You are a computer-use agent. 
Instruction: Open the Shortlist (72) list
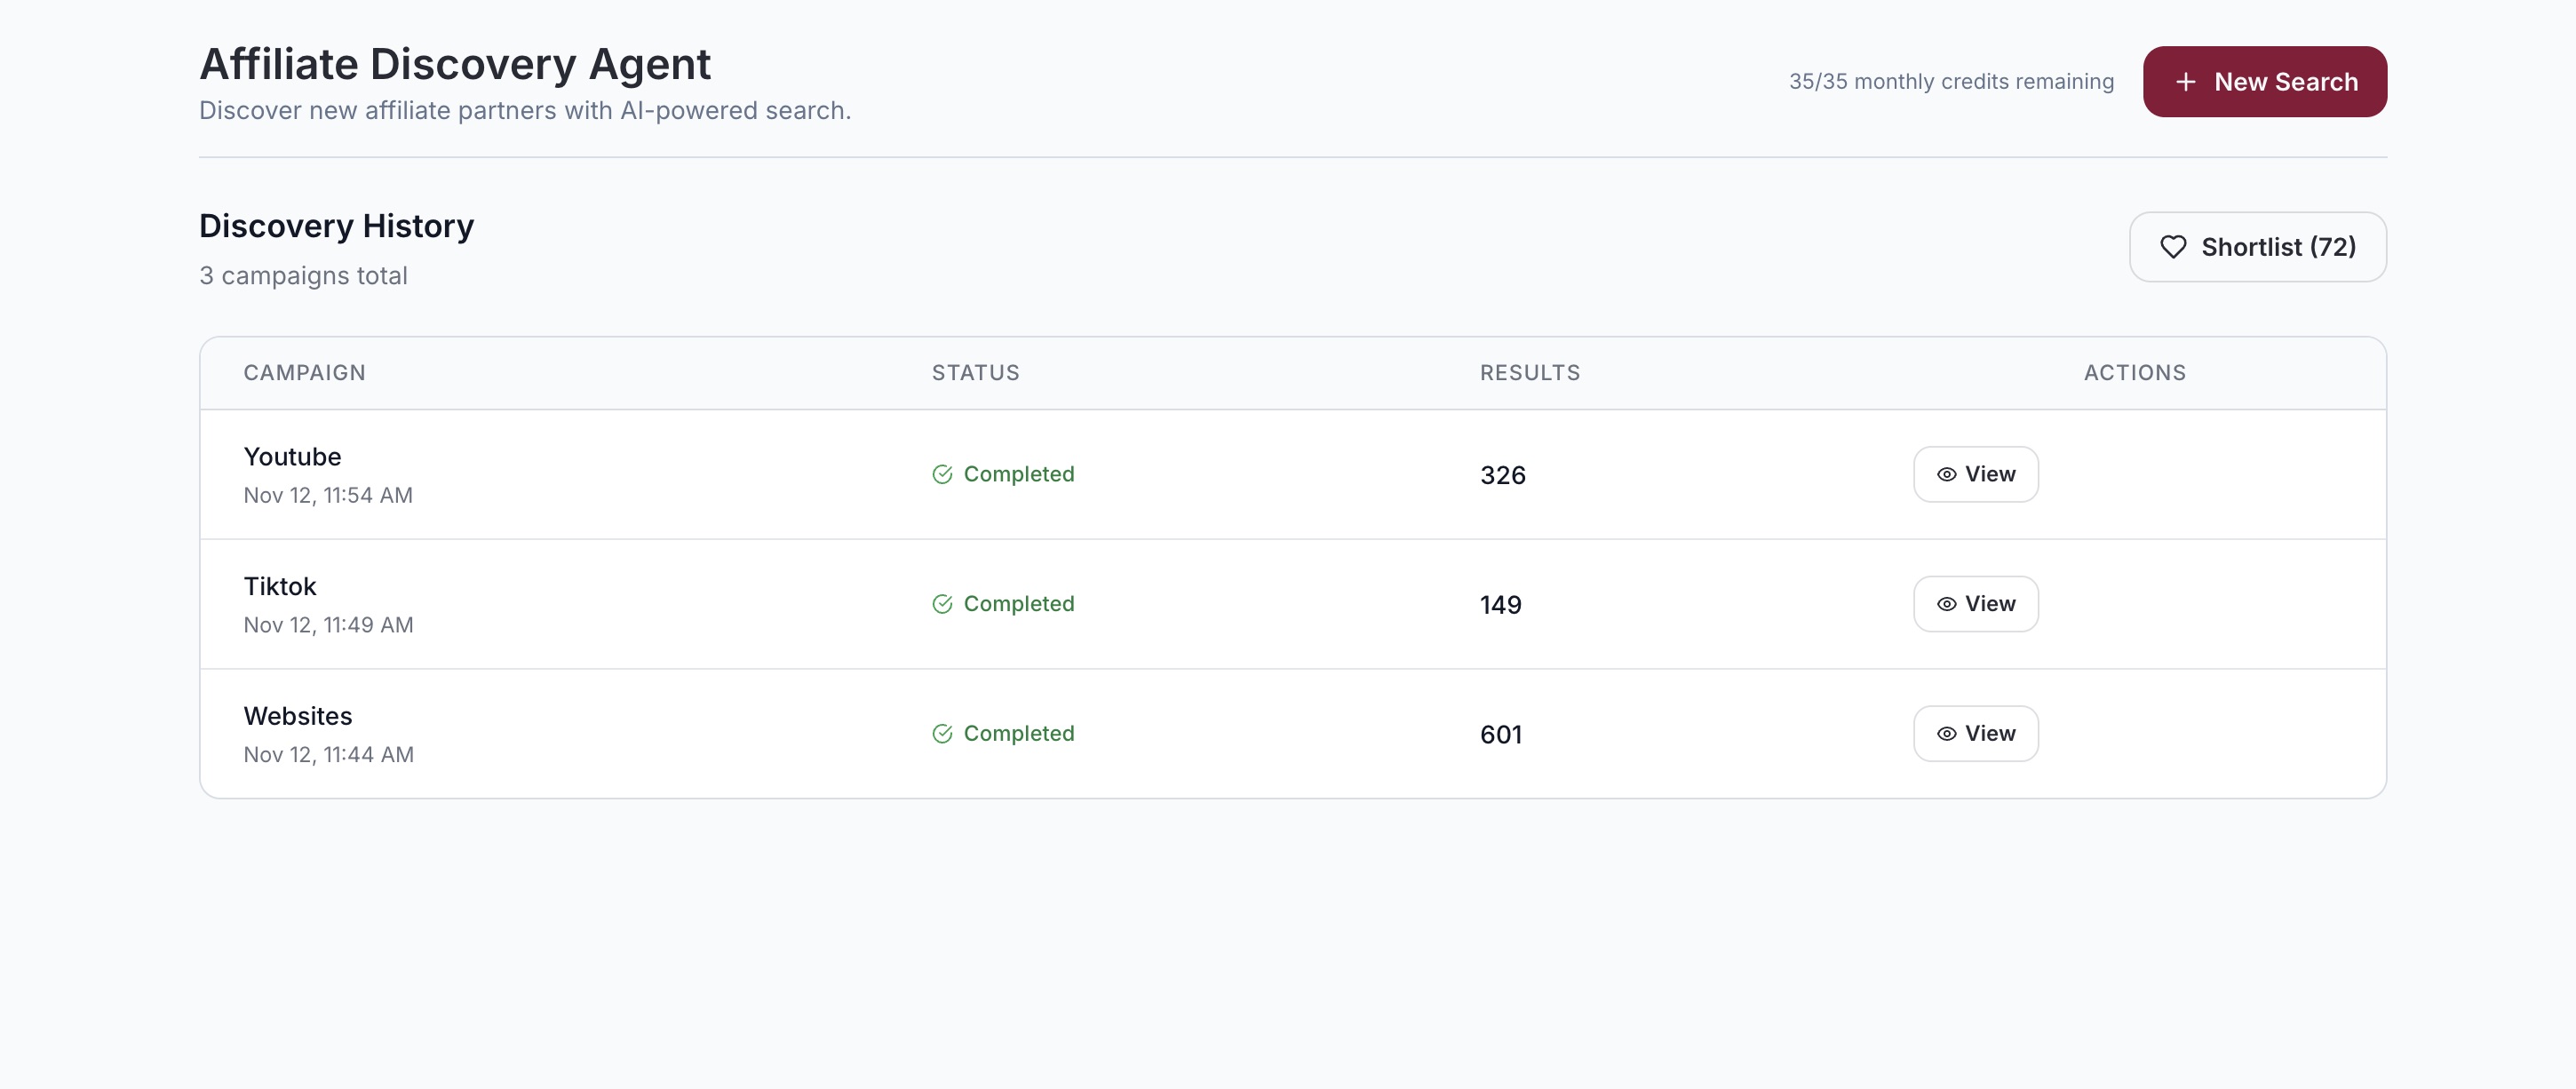2257,247
